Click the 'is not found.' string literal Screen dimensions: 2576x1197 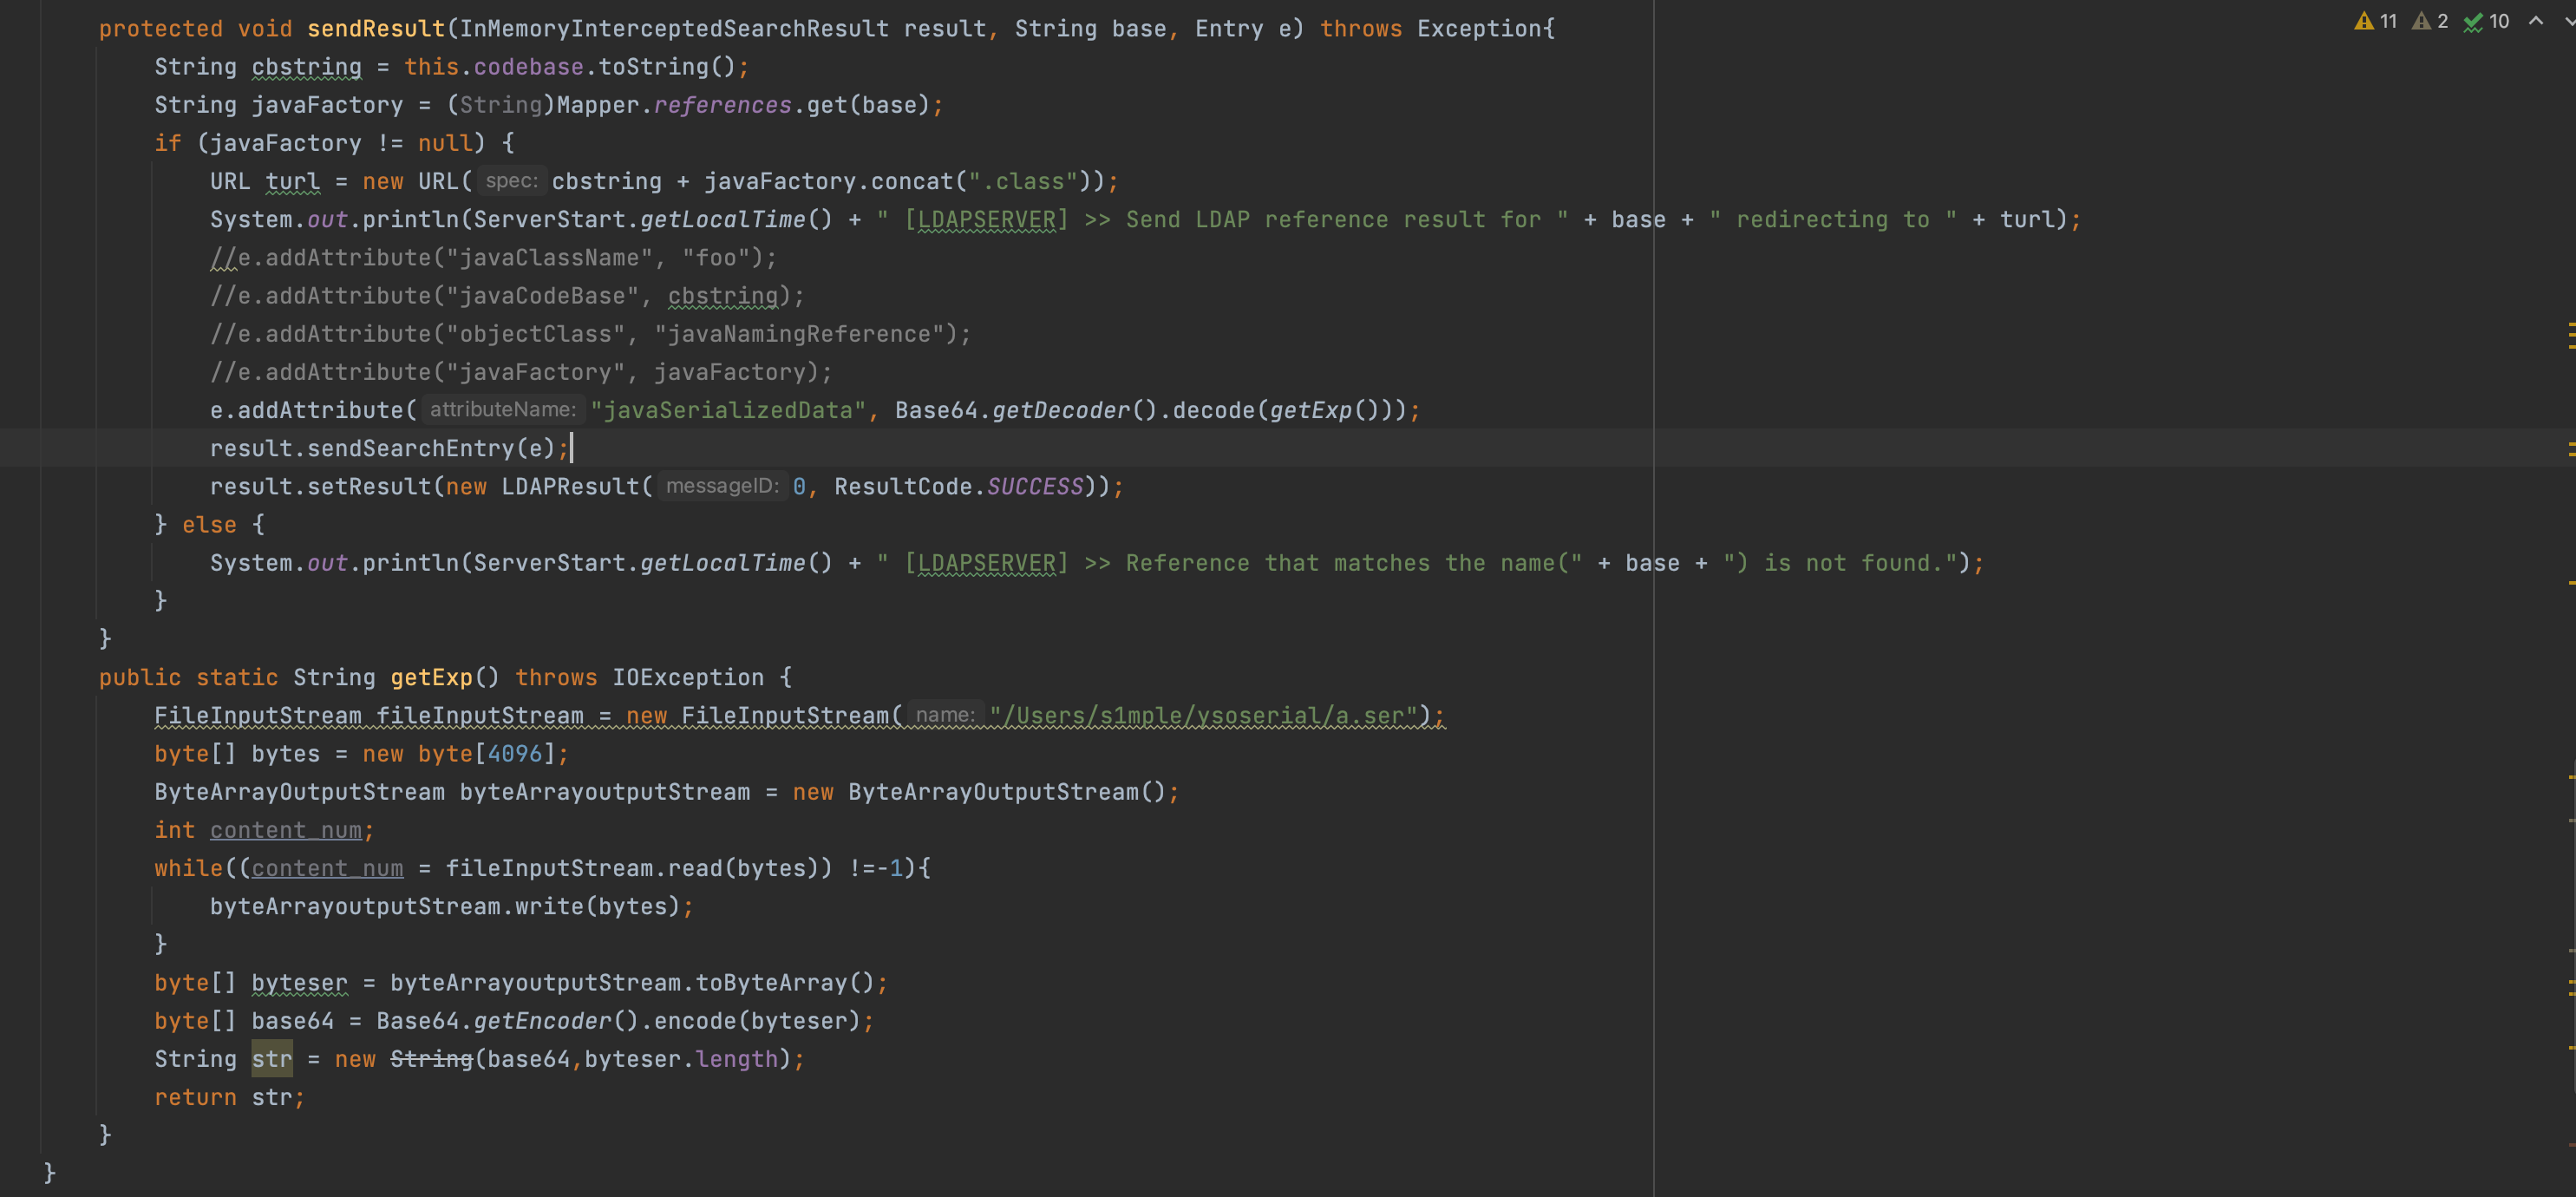(x=1839, y=563)
